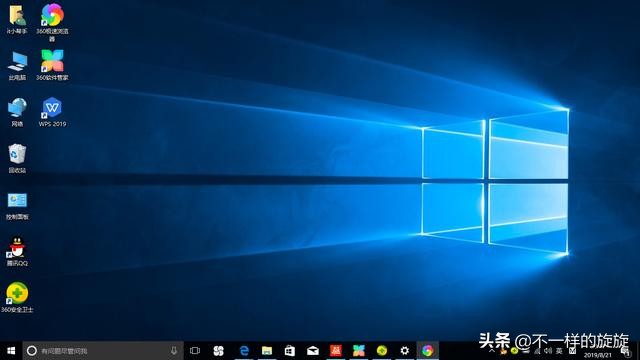
Task: Open Settings gear in the taskbar
Action: [404, 351]
